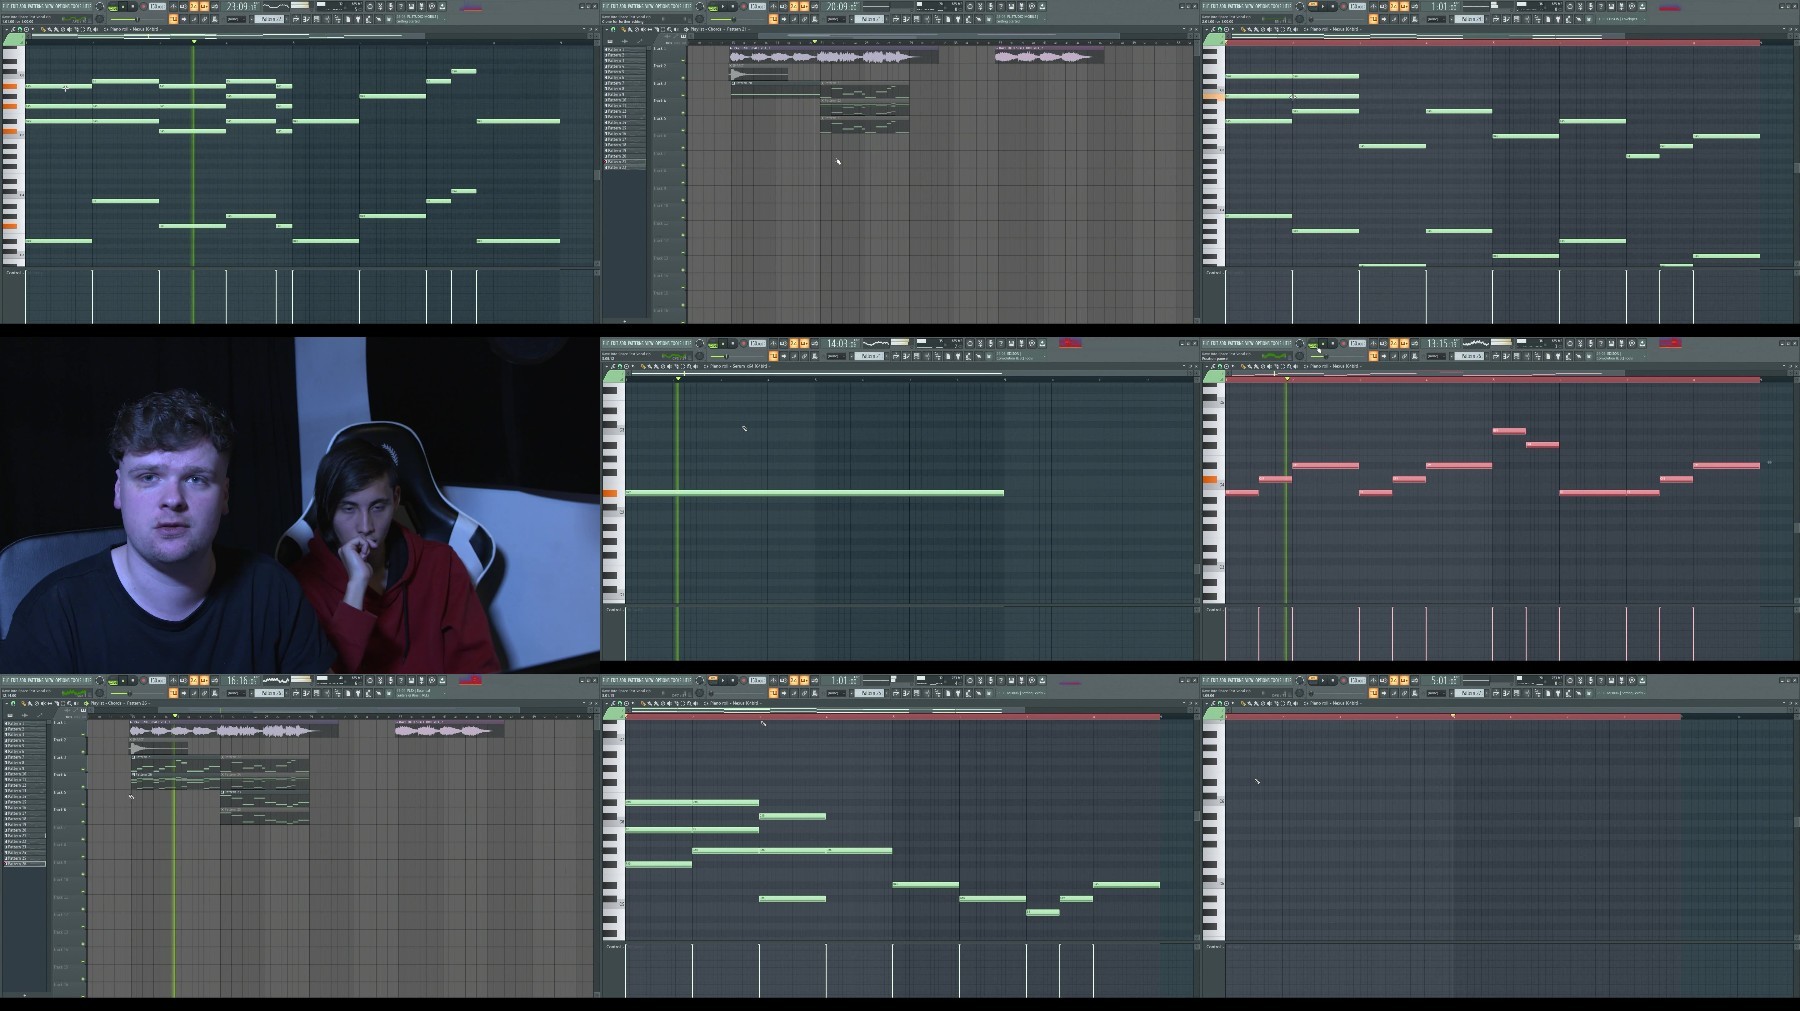Stop playback in the window showing 20:09
Image resolution: width=1800 pixels, height=1011 pixels.
733,6
